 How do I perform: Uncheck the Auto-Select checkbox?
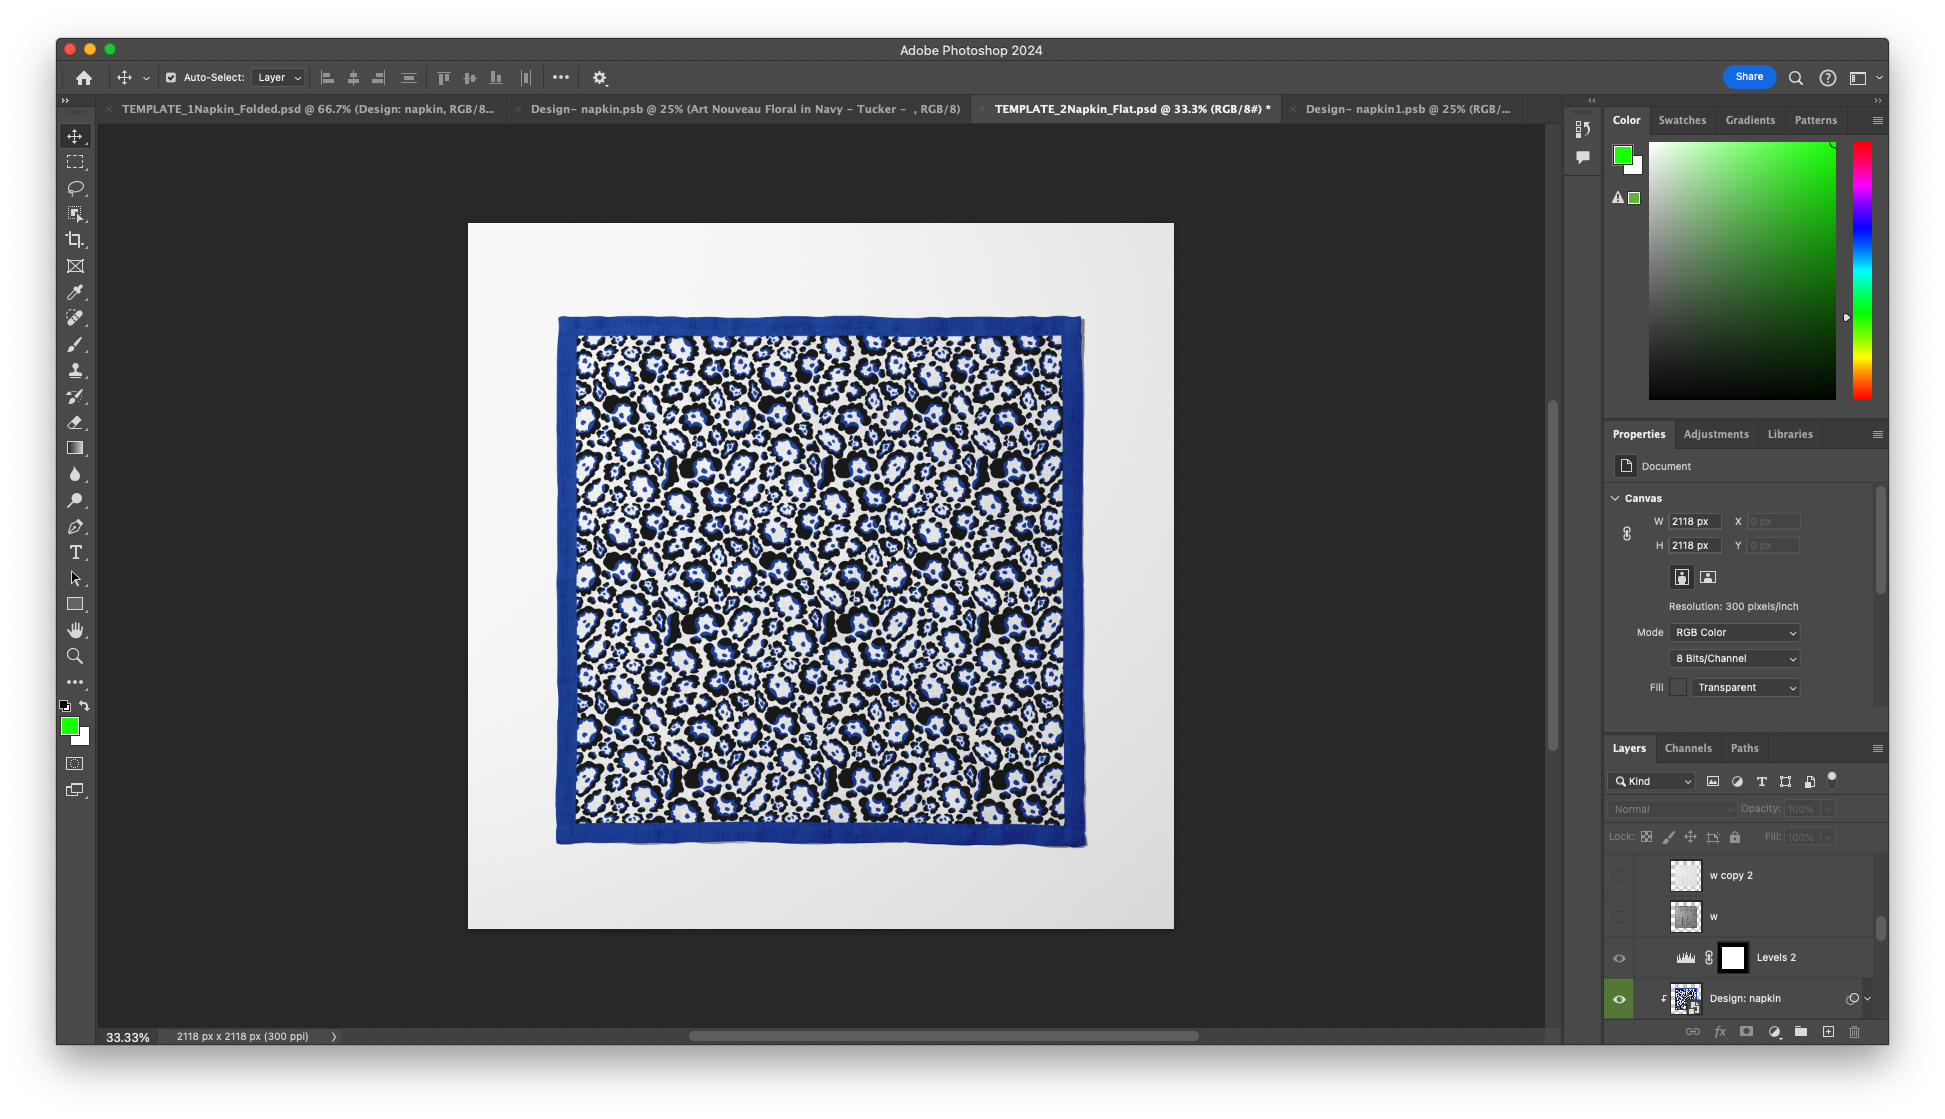tap(171, 78)
